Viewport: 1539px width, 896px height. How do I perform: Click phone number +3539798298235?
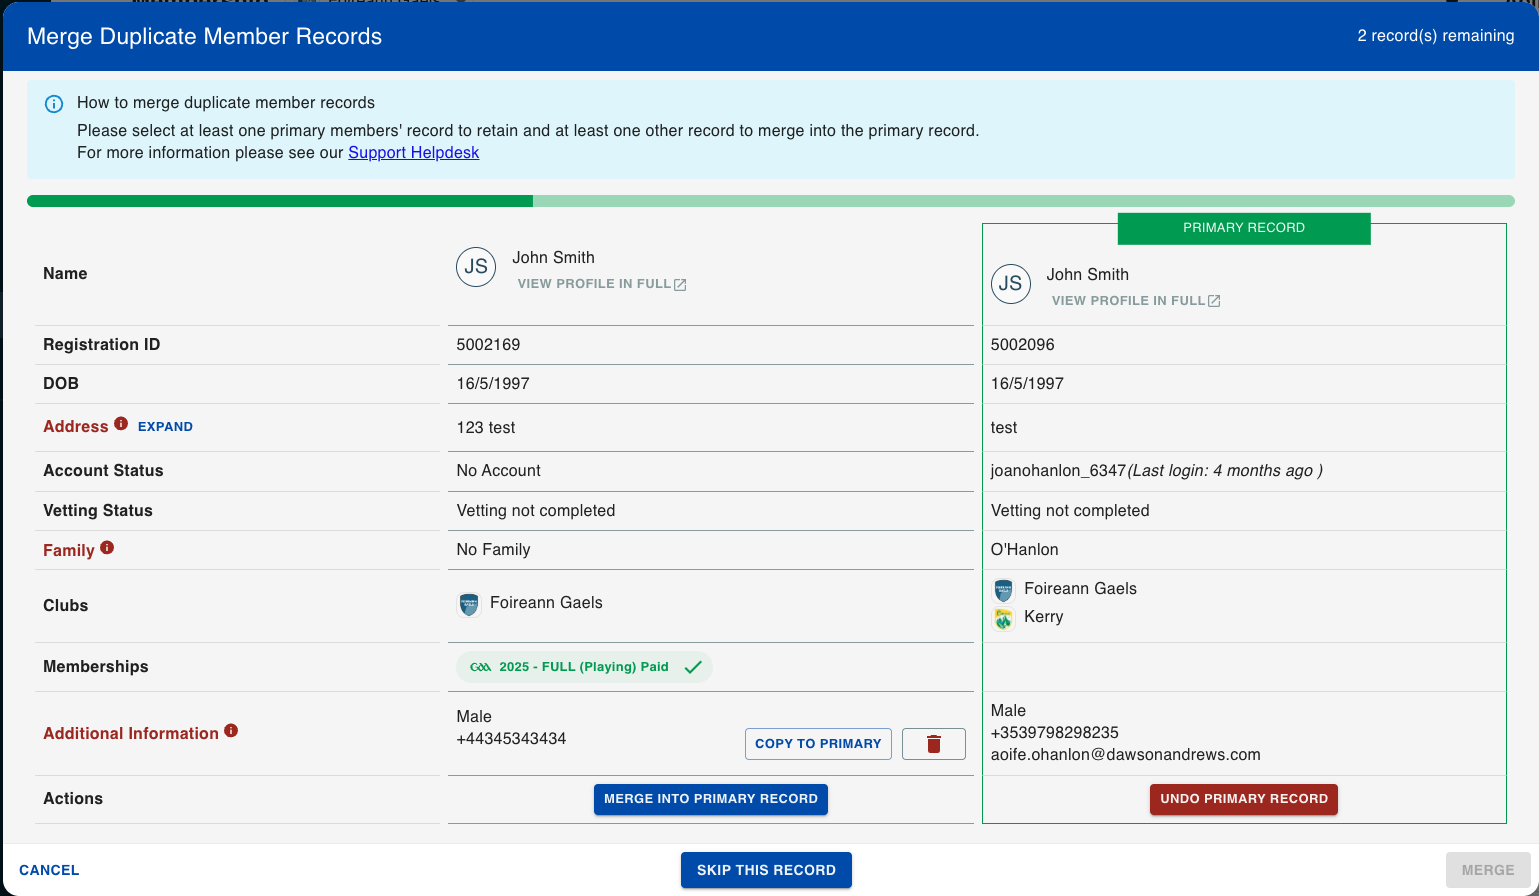1054,733
